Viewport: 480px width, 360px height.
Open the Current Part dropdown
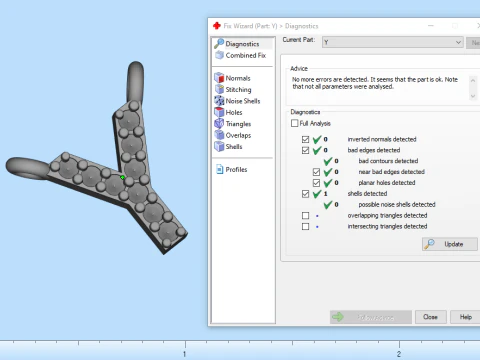tap(392, 42)
